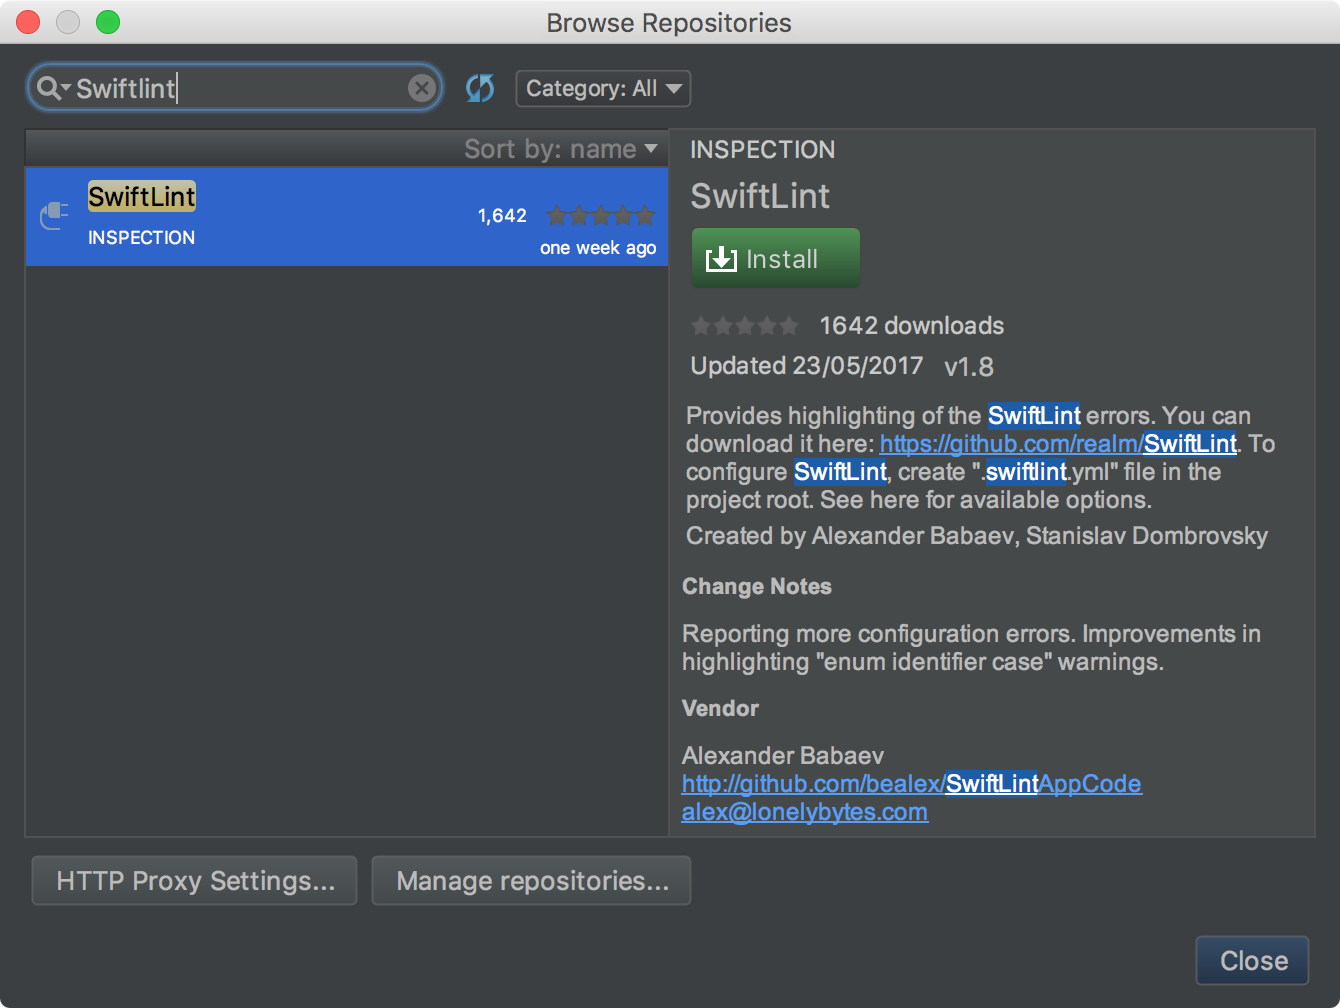Screen dimensions: 1340x1008
Task: Click the alex@lonelybytes.com email link
Action: 805,812
